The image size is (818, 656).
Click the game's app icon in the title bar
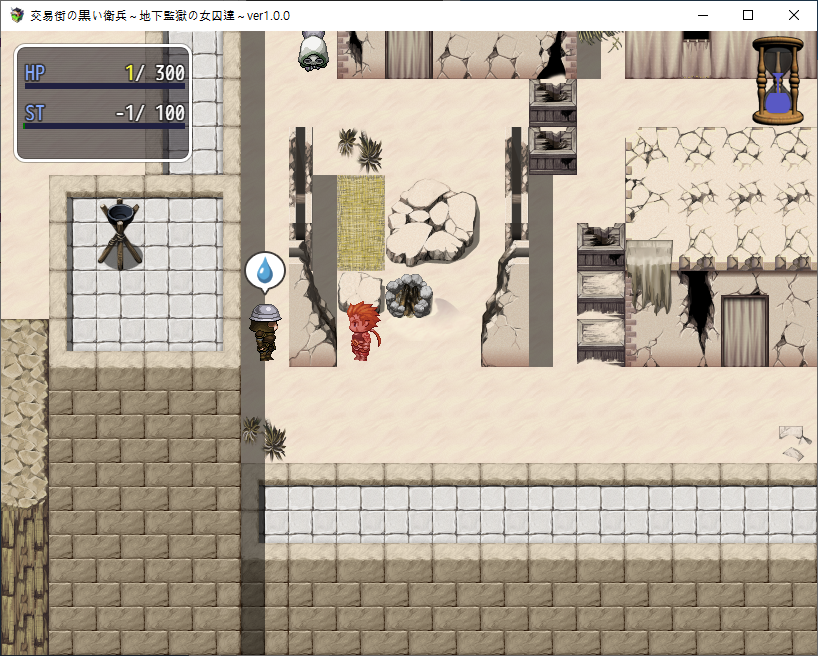17,15
